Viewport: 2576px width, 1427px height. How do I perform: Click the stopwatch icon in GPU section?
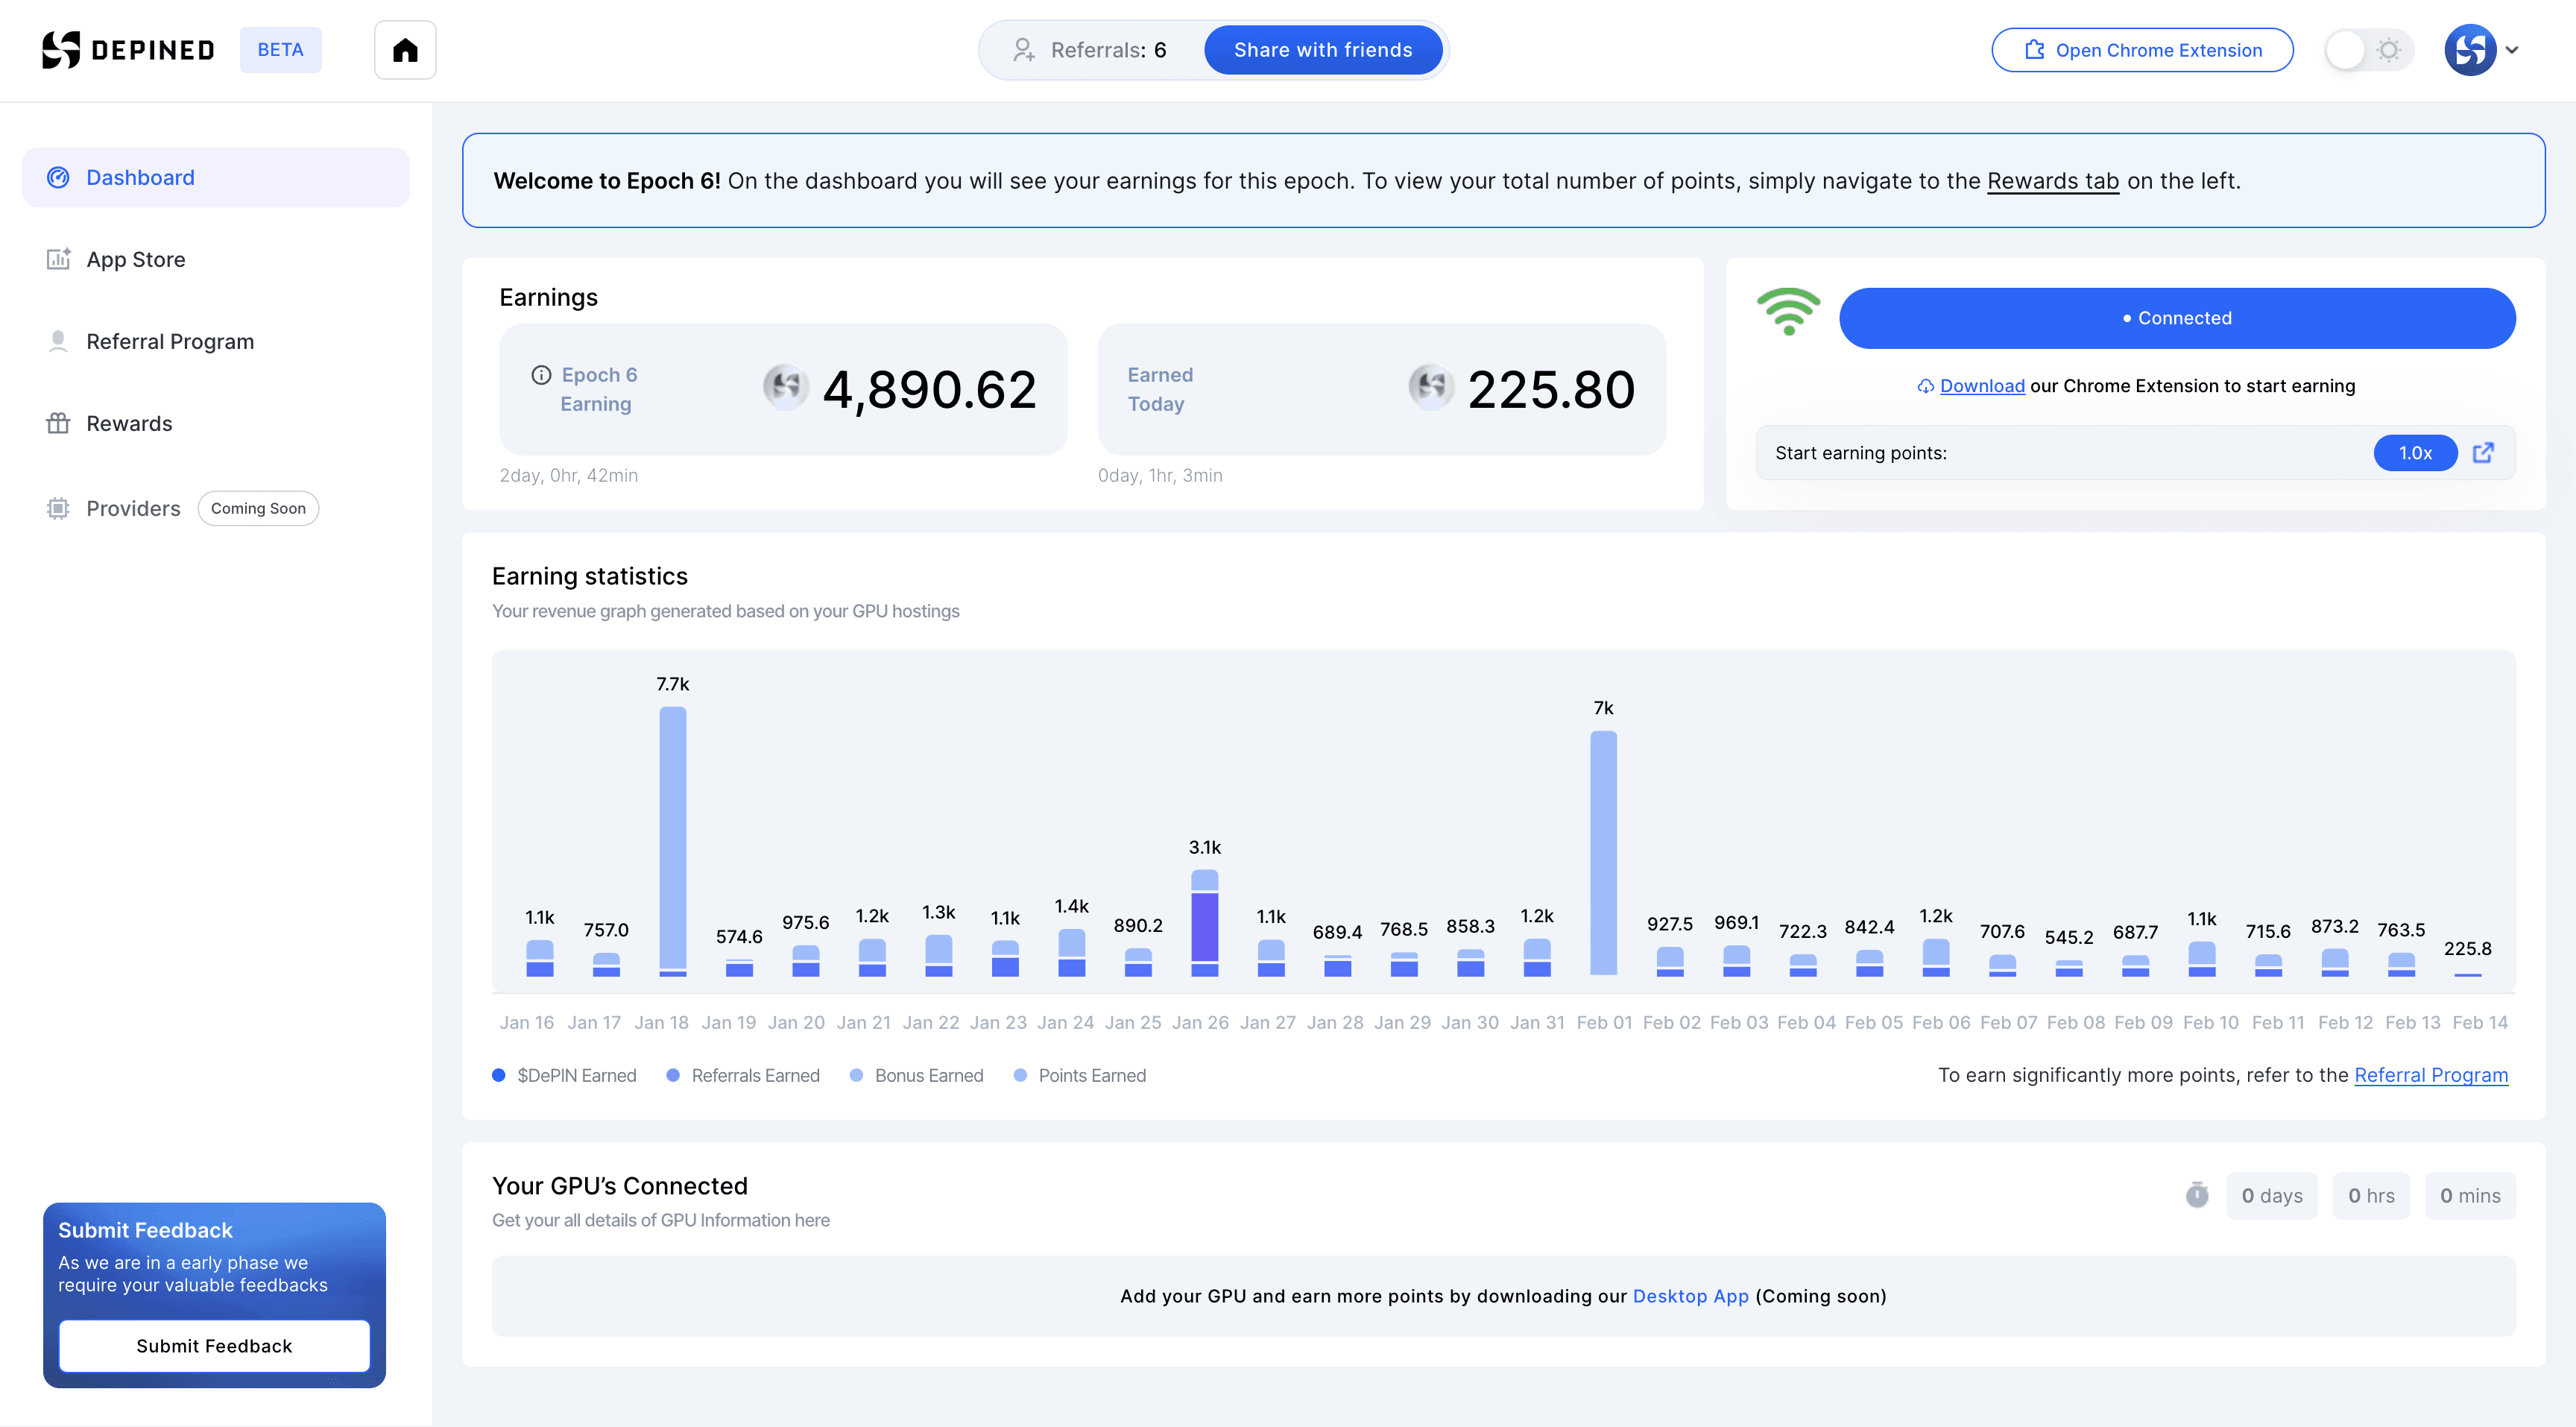point(2197,1195)
